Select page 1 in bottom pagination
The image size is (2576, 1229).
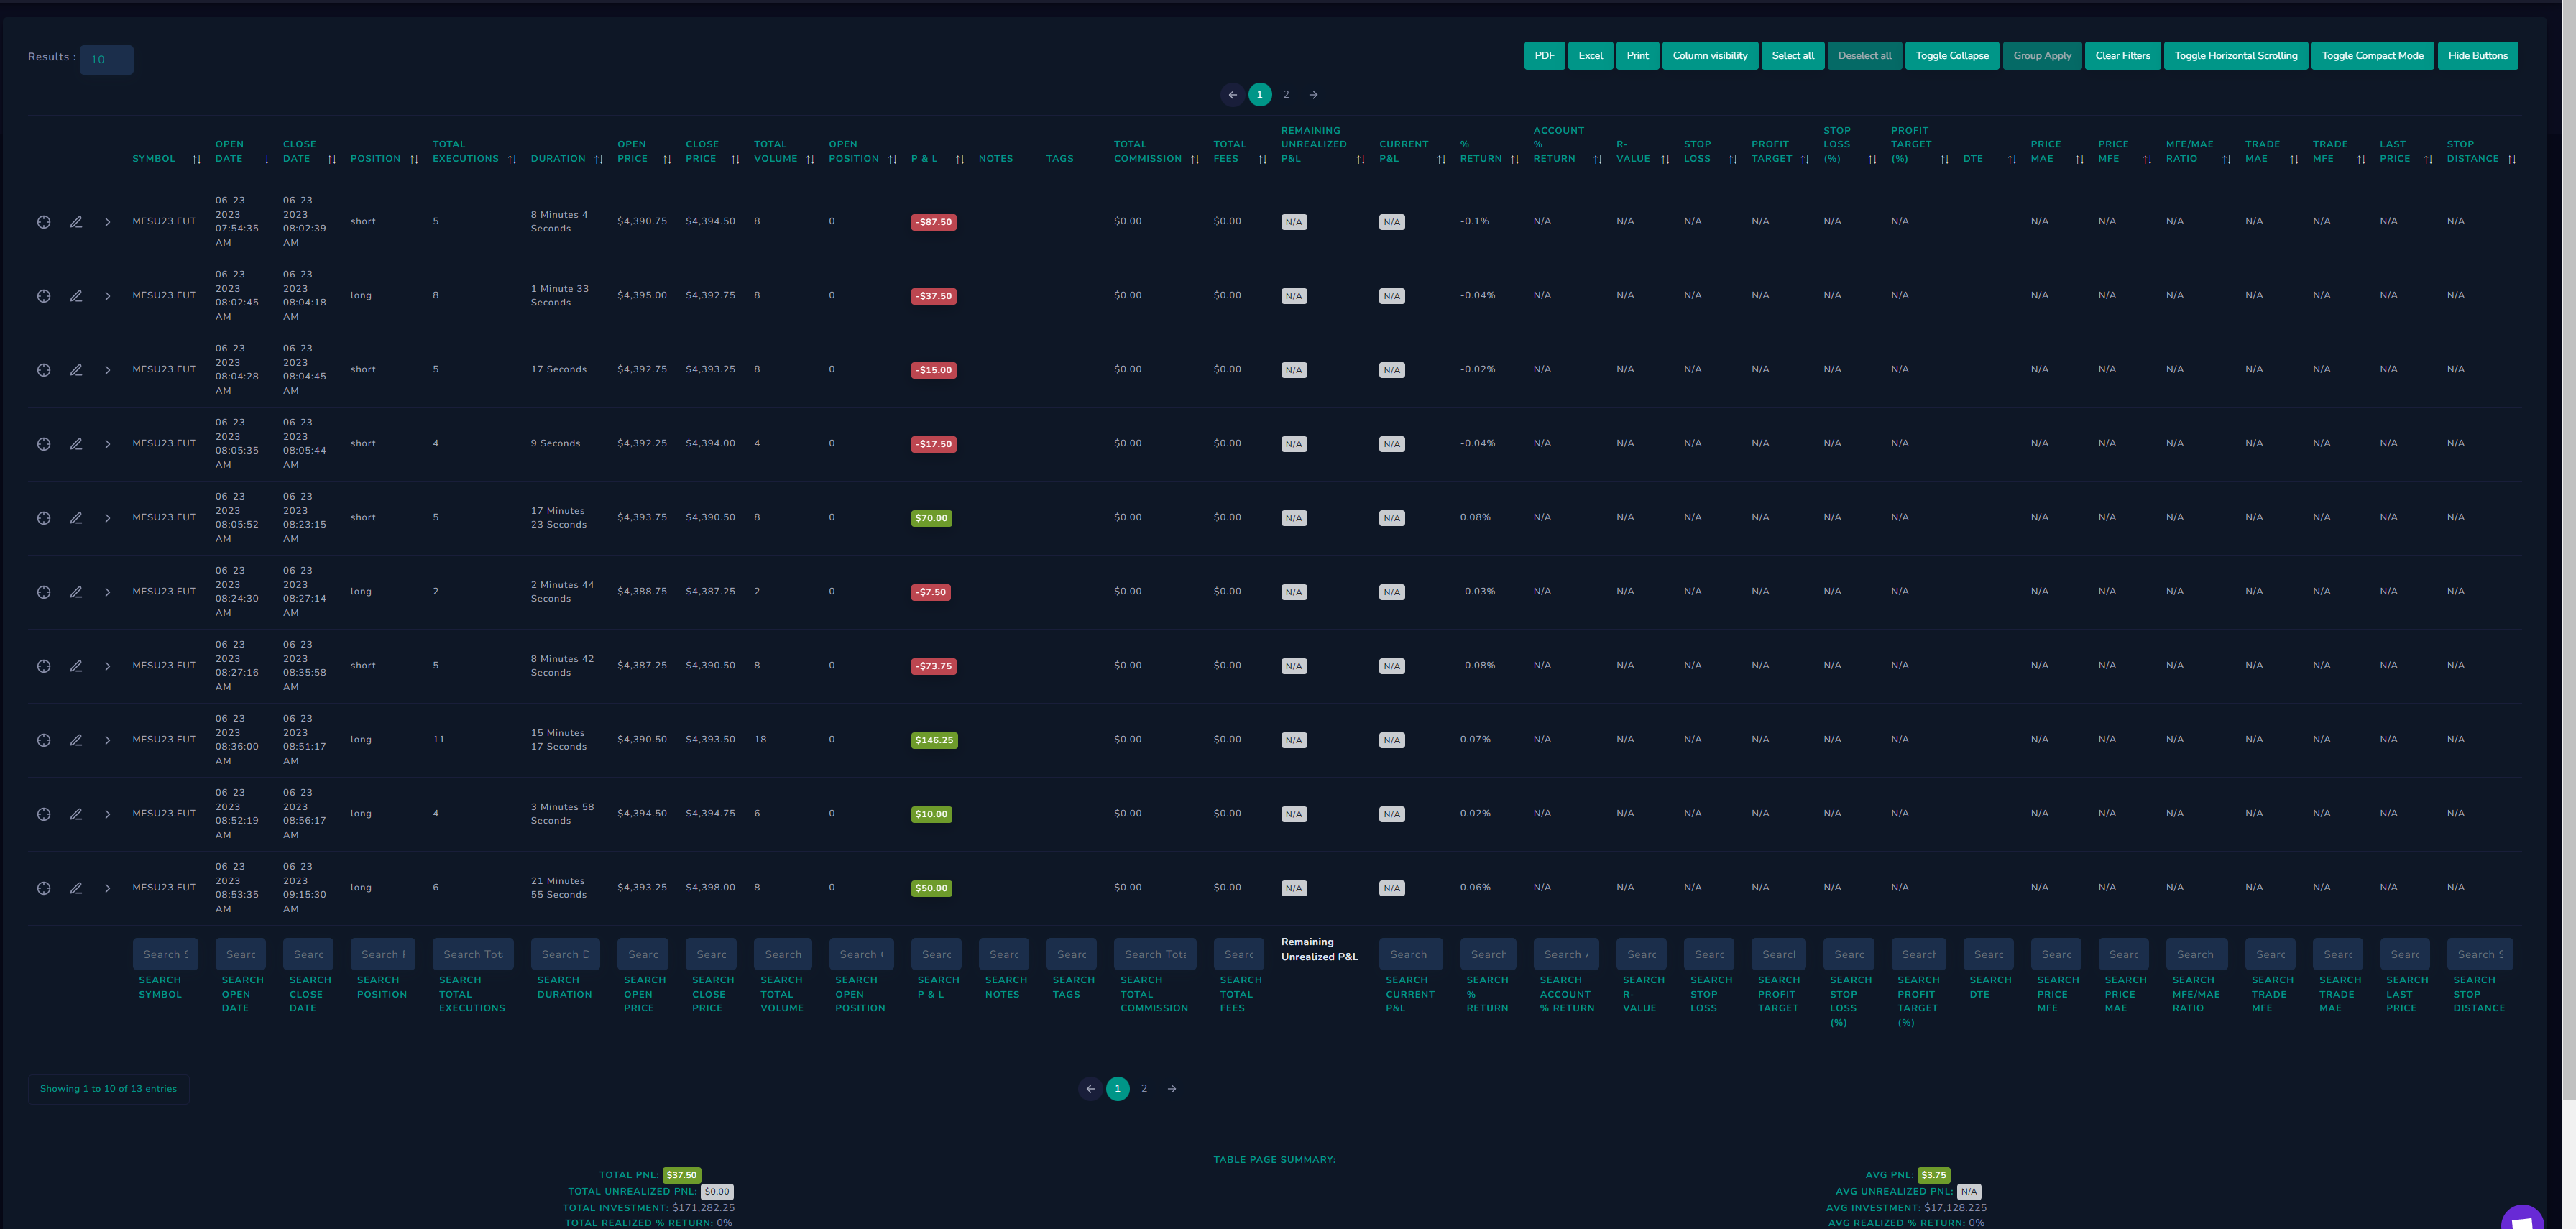(1117, 1089)
